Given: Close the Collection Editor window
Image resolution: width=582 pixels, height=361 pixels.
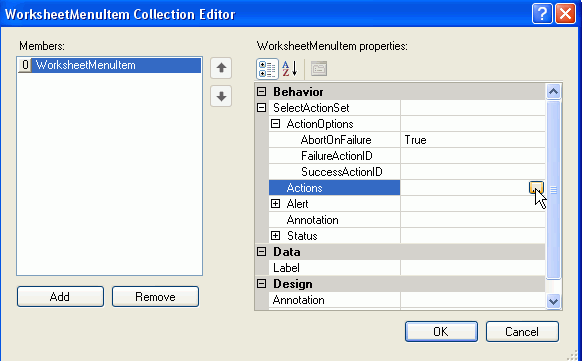Looking at the screenshot, I should pos(565,14).
